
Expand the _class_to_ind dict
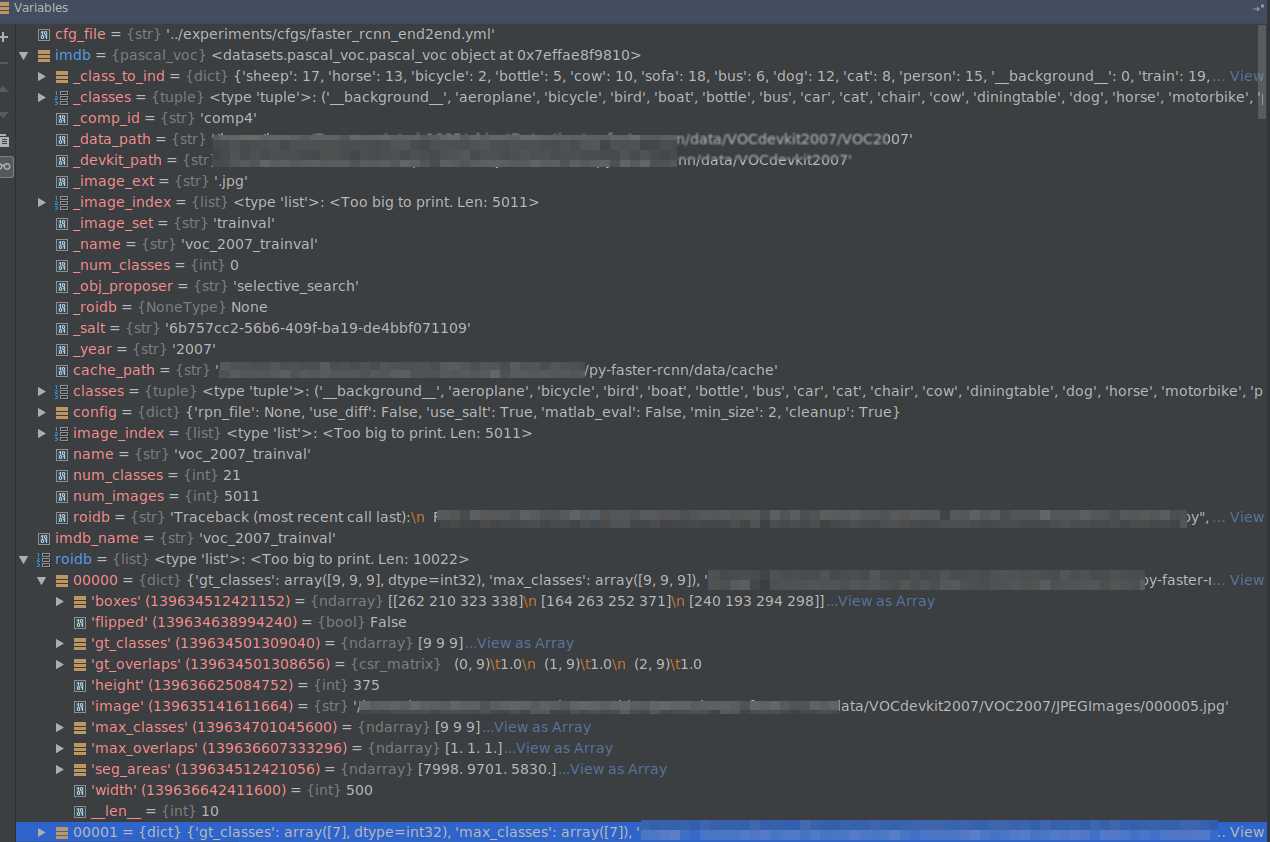click(41, 76)
